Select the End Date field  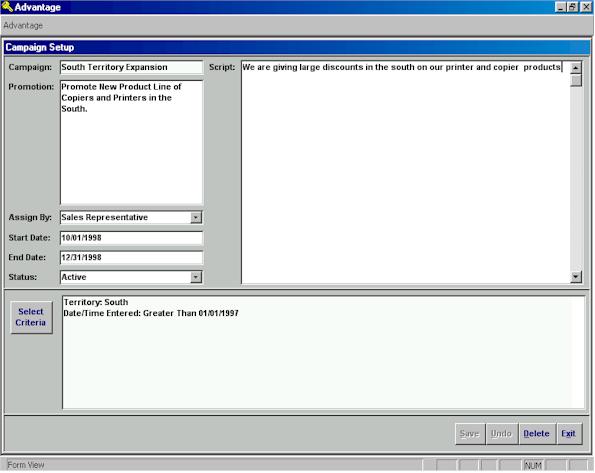tap(131, 257)
